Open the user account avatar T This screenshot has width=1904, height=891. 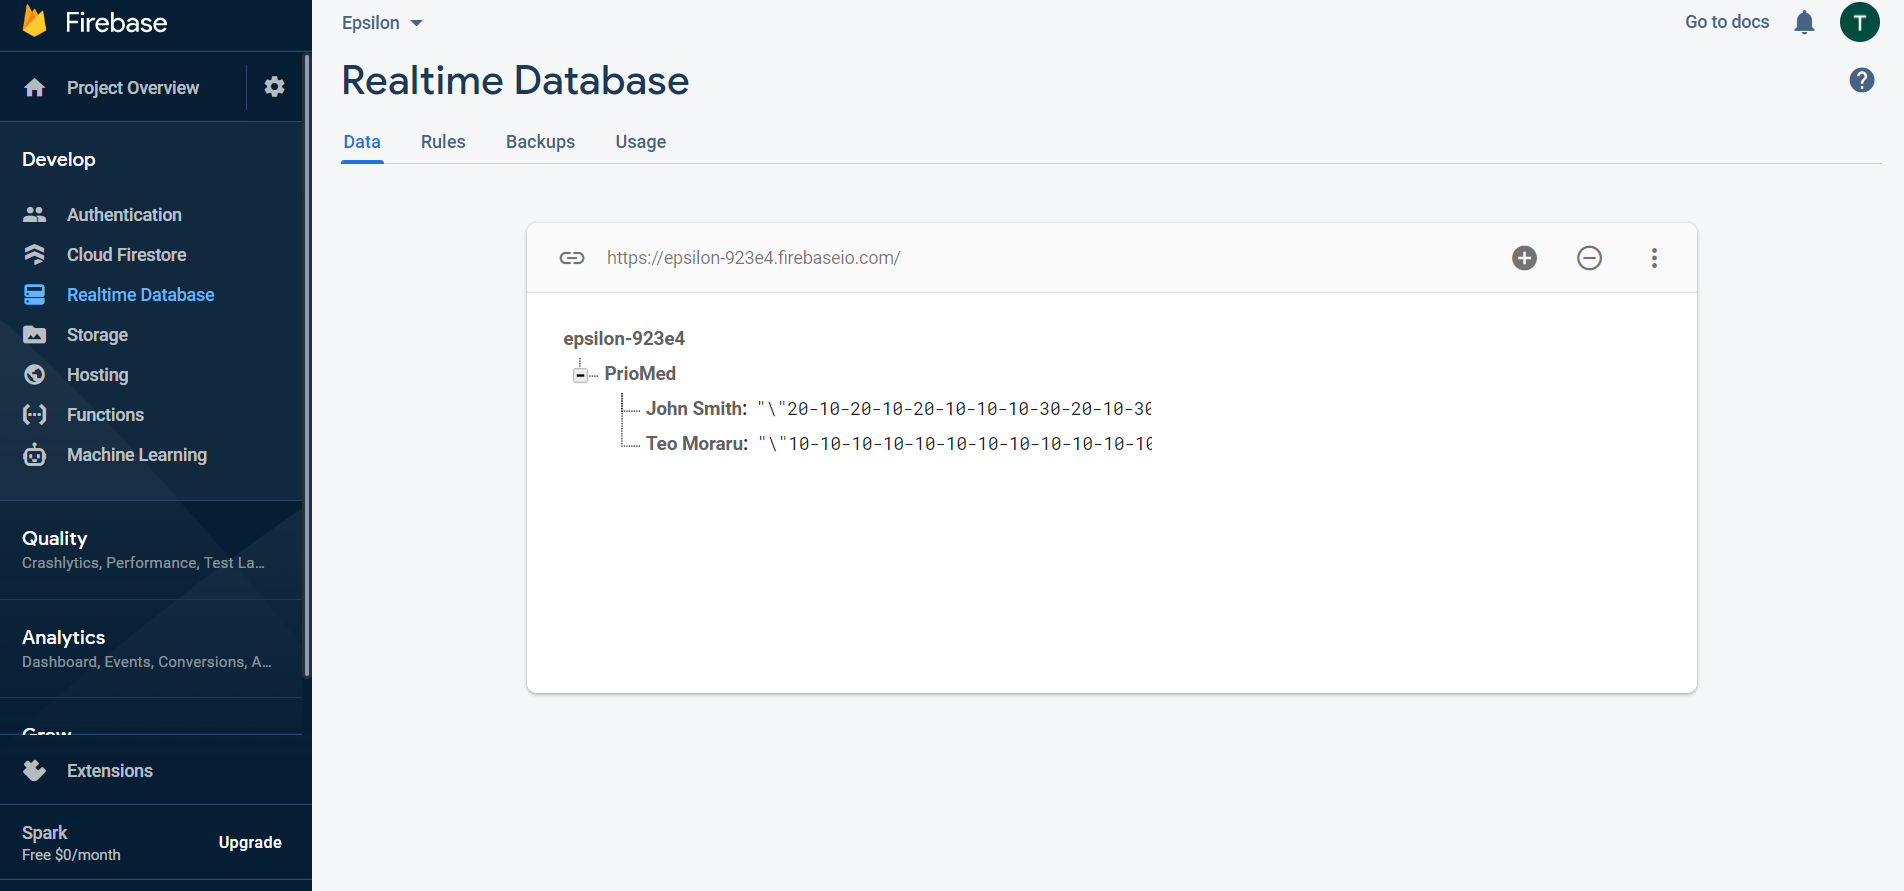pos(1859,22)
